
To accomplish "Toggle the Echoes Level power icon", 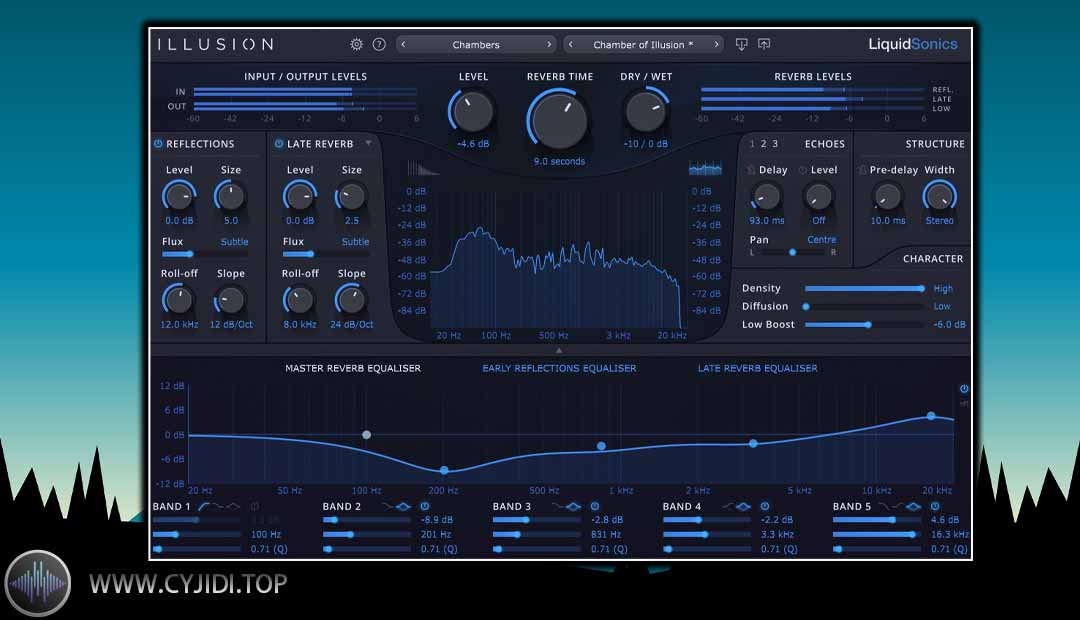I will pyautogui.click(x=802, y=169).
